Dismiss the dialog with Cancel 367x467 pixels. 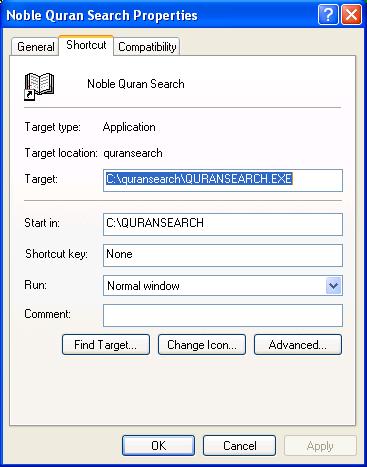240,446
